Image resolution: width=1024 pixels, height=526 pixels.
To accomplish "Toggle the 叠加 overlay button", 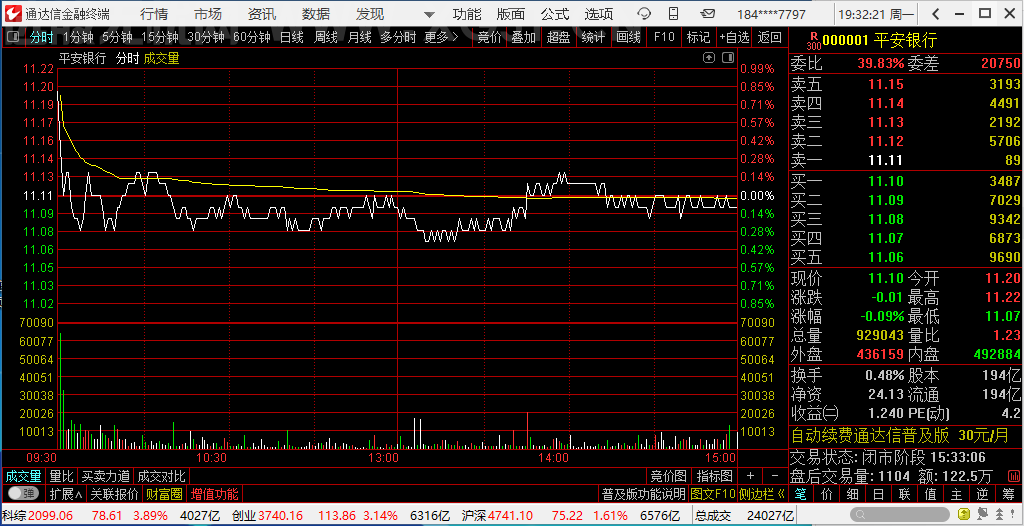I will pyautogui.click(x=523, y=37).
